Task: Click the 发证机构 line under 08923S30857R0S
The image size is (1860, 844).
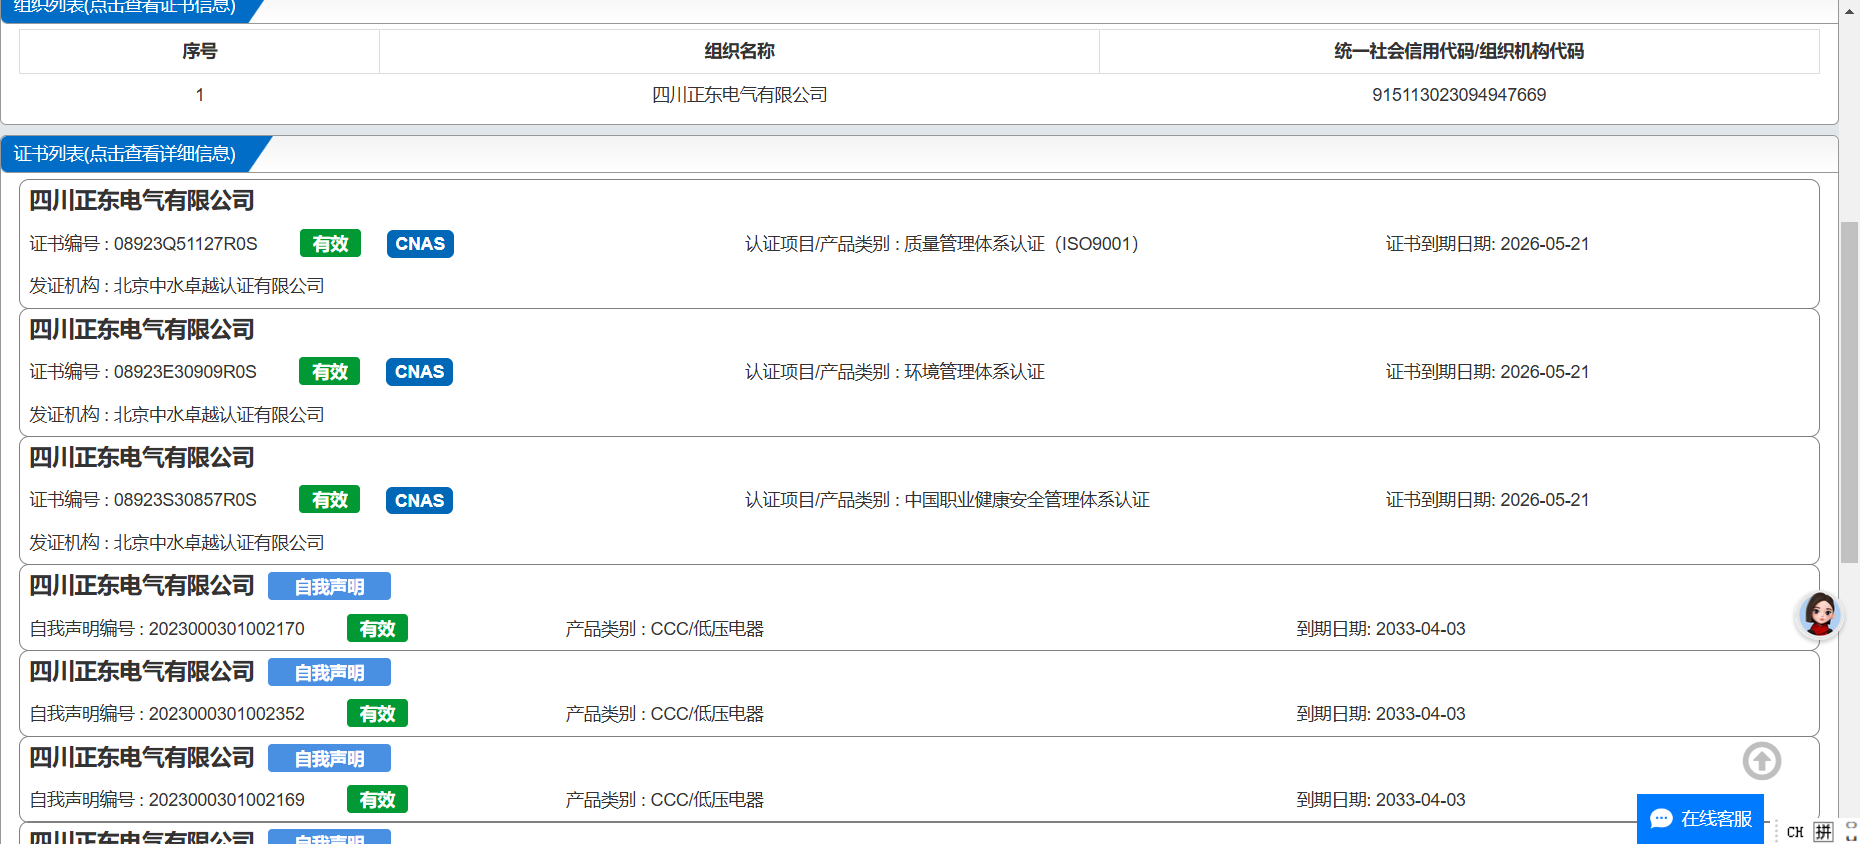Action: 177,543
